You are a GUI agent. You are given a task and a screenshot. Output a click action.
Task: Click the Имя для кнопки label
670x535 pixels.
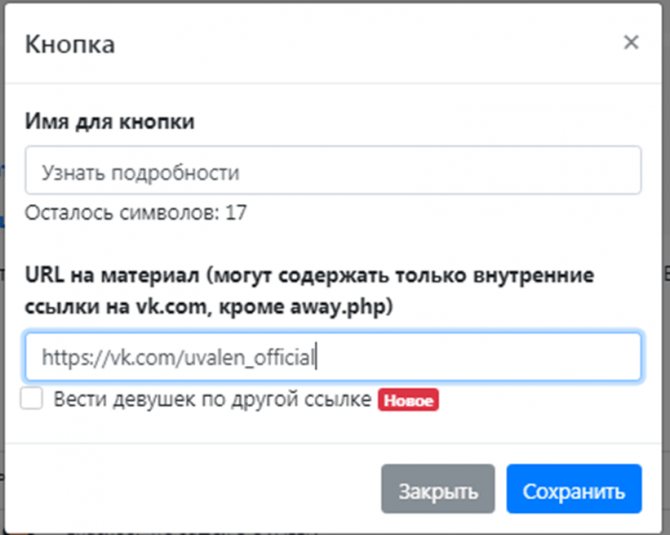point(110,121)
